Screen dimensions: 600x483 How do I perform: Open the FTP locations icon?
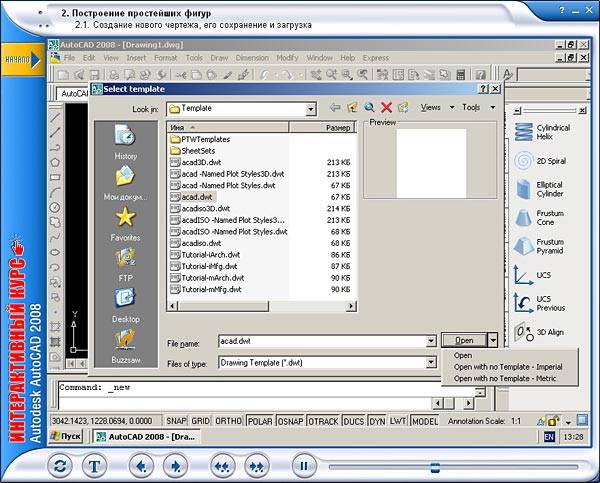point(125,265)
